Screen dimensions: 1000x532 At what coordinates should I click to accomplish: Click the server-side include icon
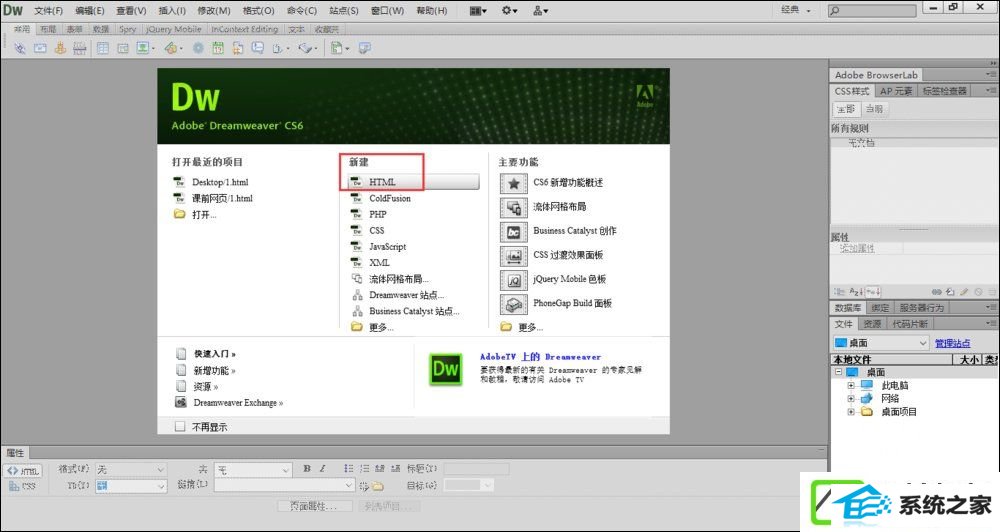coord(238,48)
